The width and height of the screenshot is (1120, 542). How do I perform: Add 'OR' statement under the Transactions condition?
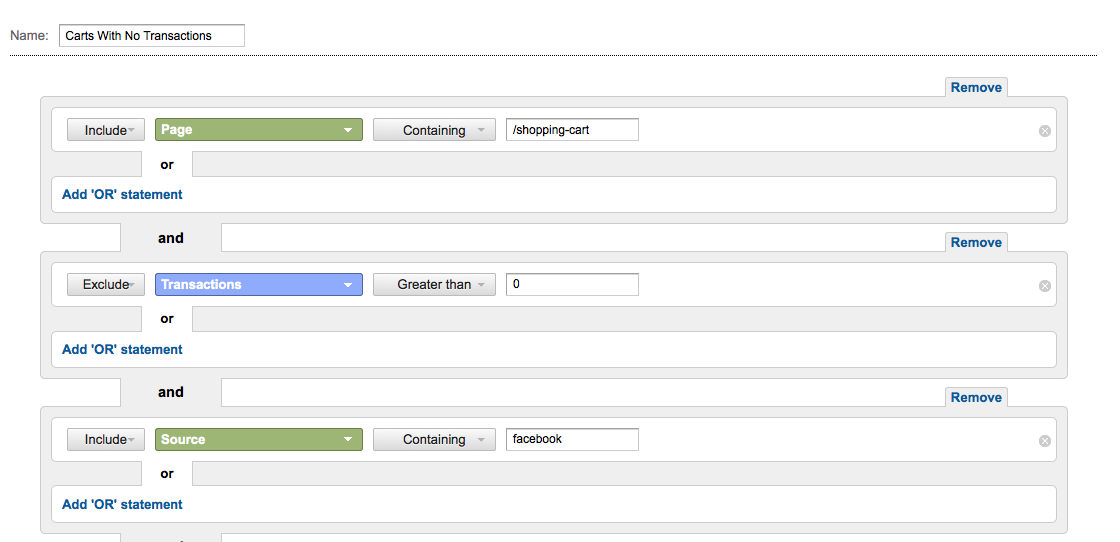point(122,349)
